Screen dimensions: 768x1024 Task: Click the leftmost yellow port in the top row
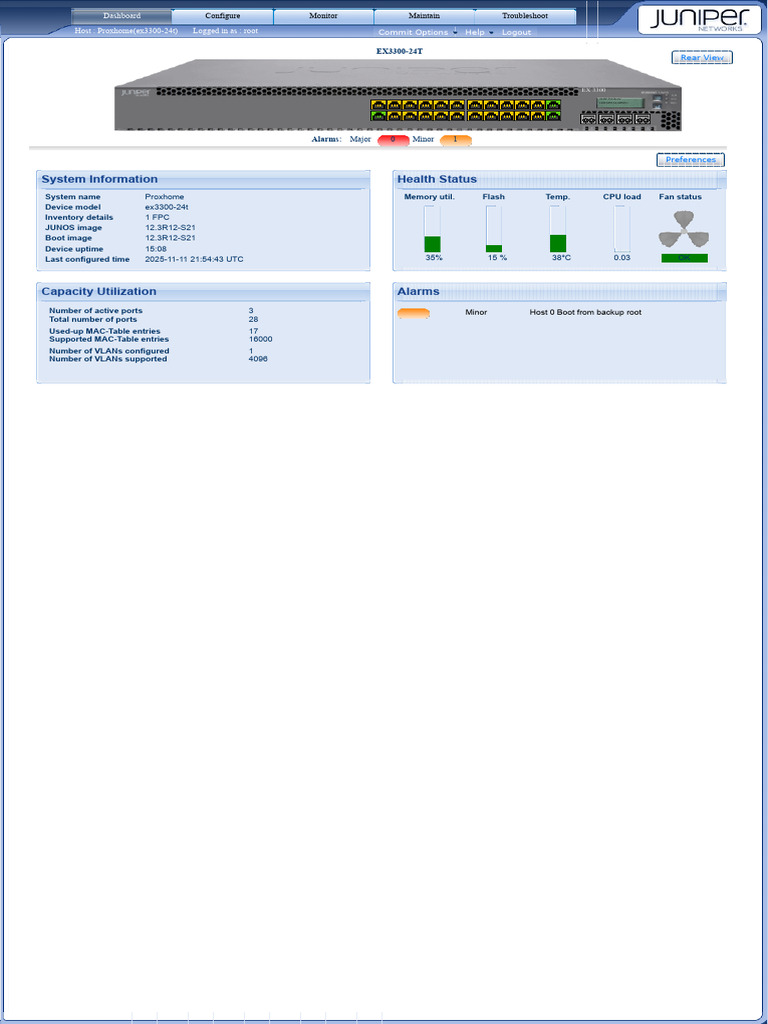[x=377, y=104]
